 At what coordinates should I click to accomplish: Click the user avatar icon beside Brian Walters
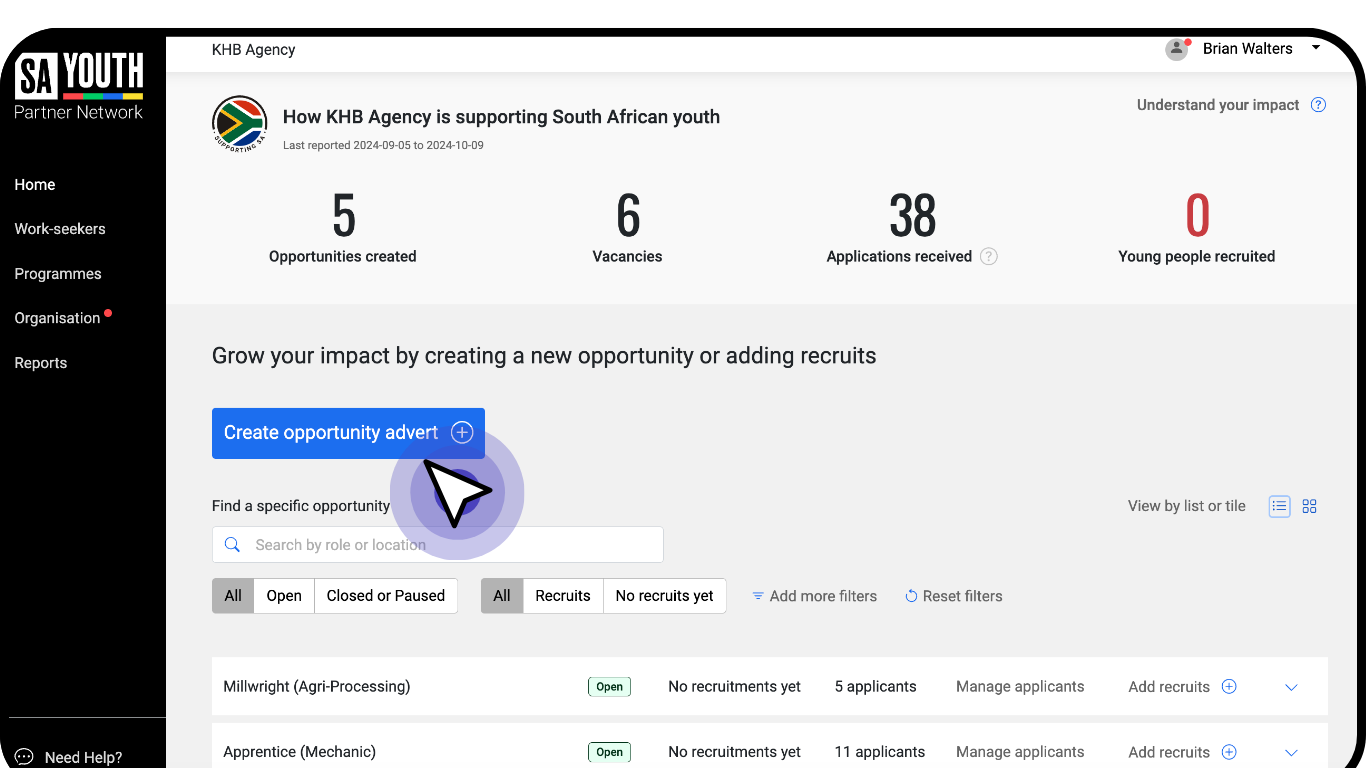point(1177,49)
